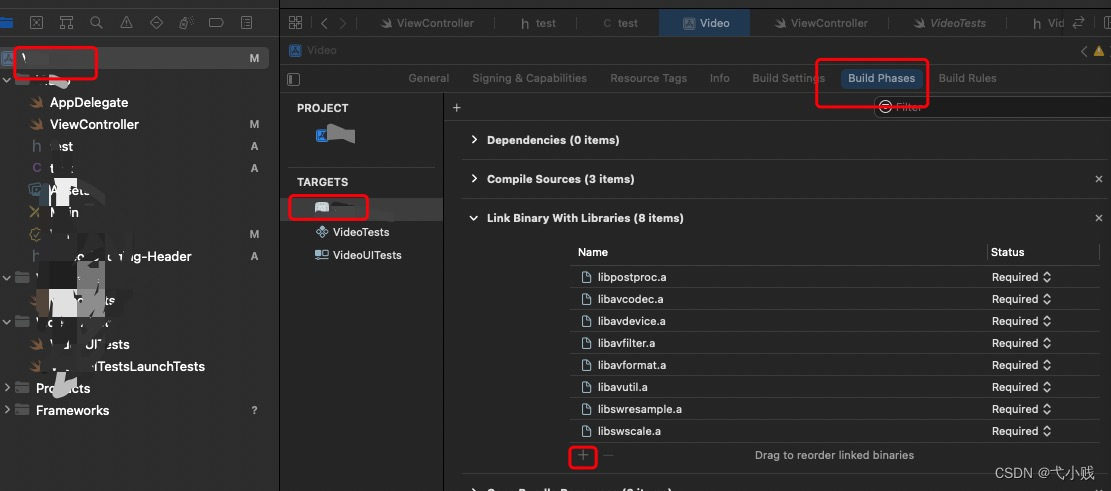Select the libavcodec.a row
The image size is (1111, 491).
point(835,299)
